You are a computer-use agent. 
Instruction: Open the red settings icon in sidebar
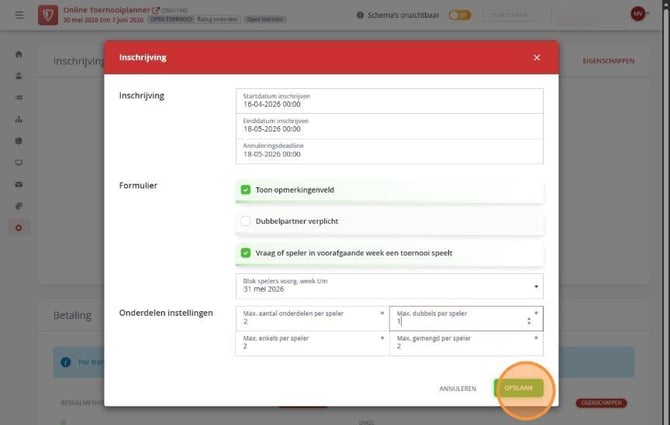pyautogui.click(x=18, y=228)
